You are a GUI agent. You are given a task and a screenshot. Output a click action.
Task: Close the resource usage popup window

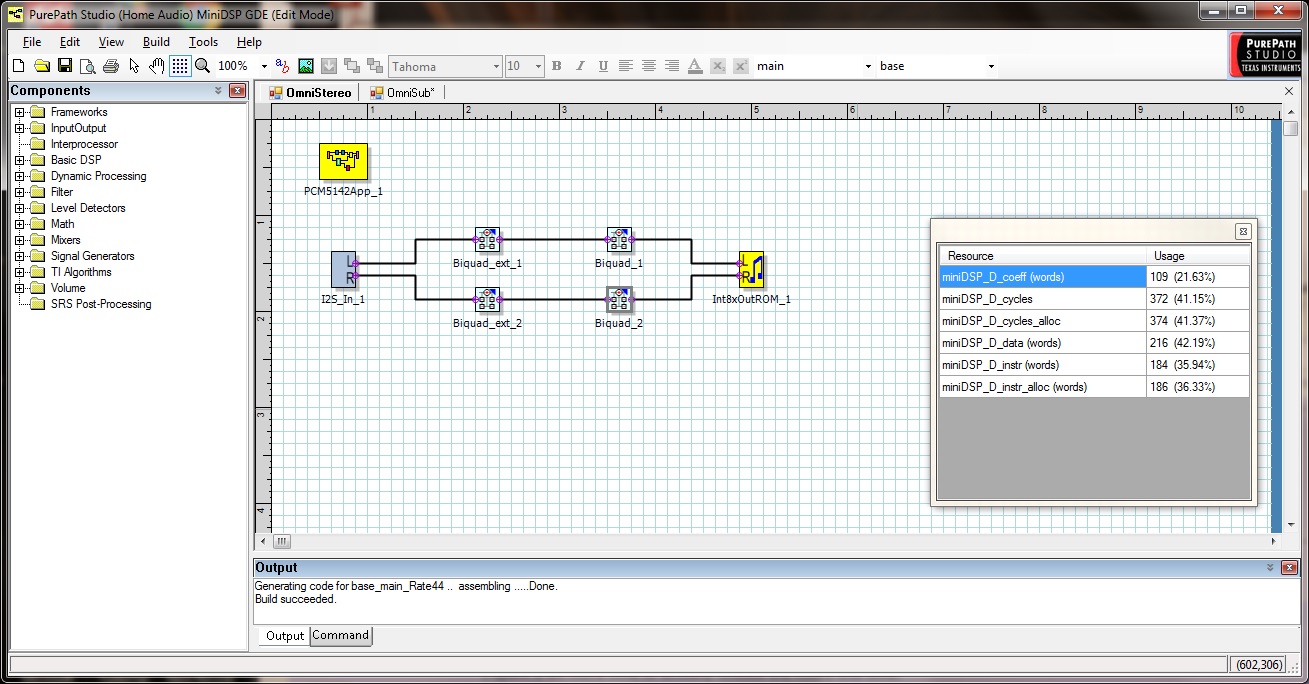(1243, 231)
